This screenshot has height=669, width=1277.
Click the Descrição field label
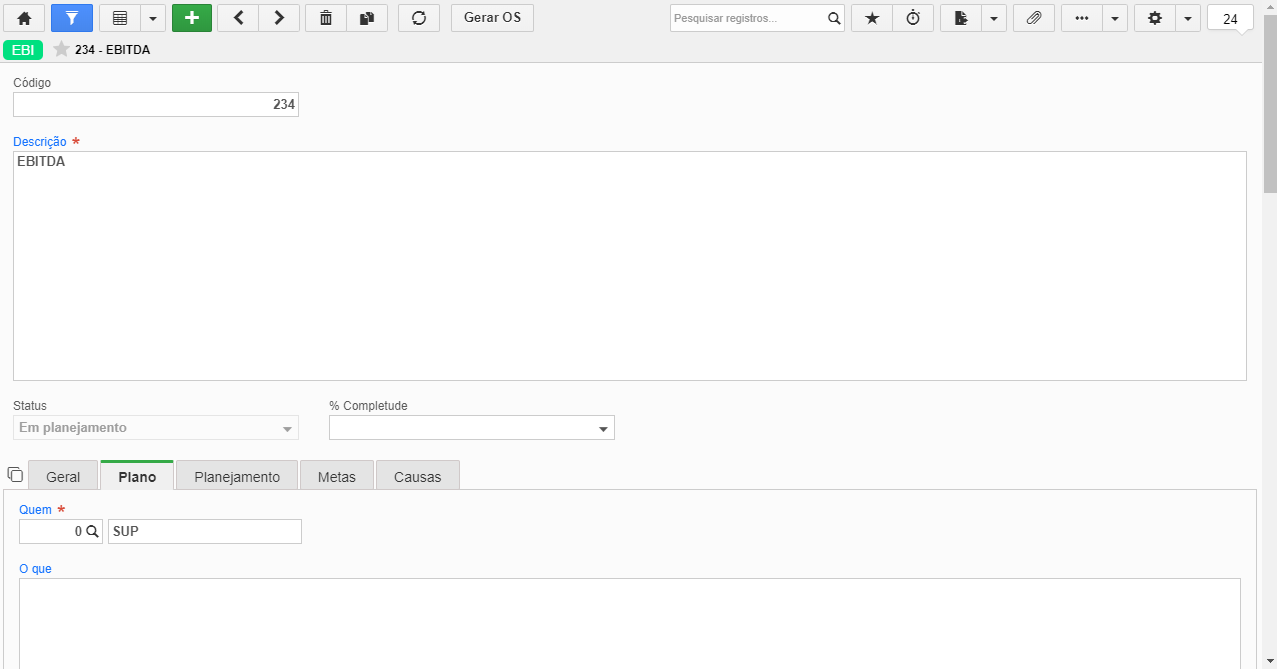(x=40, y=142)
